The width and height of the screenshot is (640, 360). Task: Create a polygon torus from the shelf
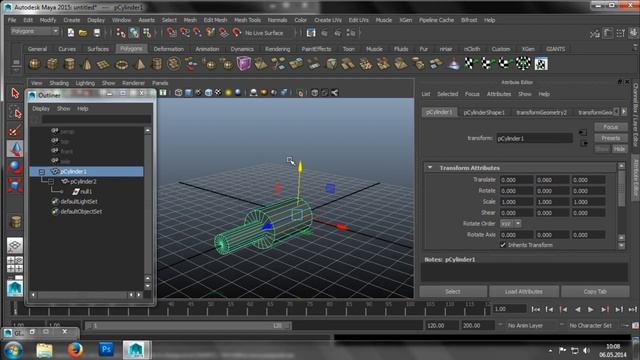point(122,64)
